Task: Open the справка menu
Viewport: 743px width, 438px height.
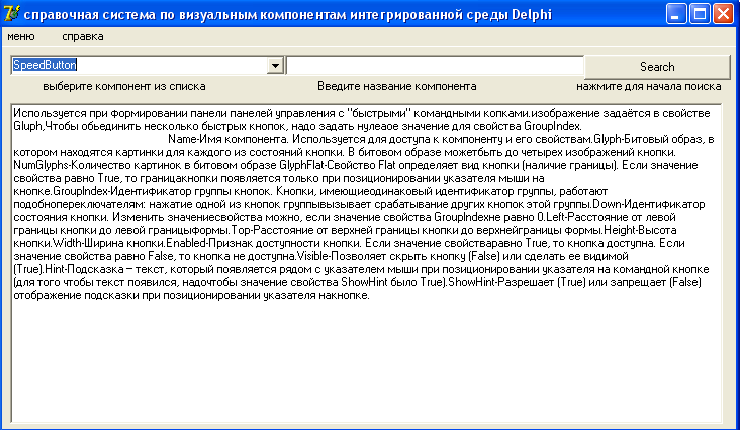Action: coord(83,36)
